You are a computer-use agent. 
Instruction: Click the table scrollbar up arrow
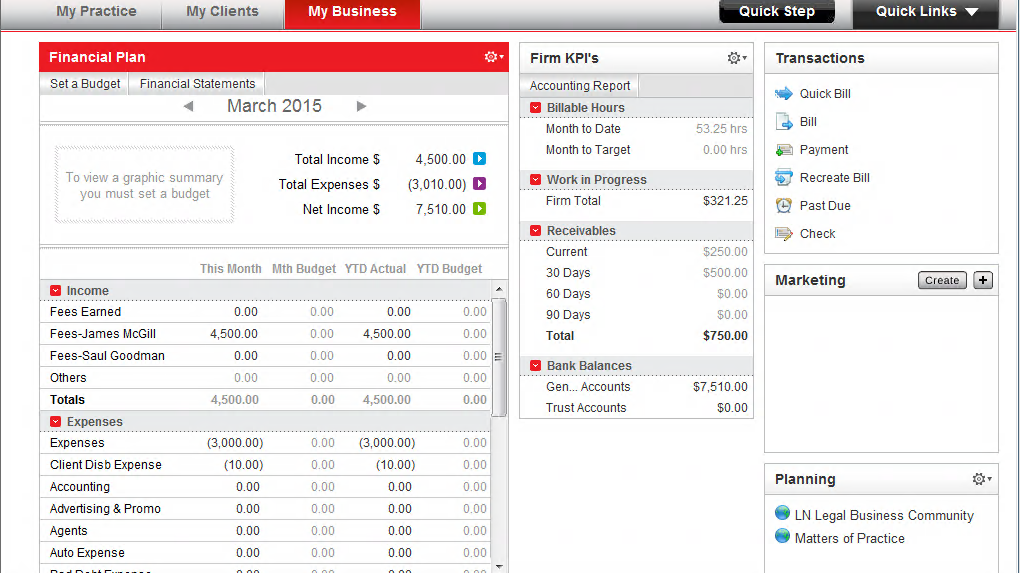click(x=499, y=289)
